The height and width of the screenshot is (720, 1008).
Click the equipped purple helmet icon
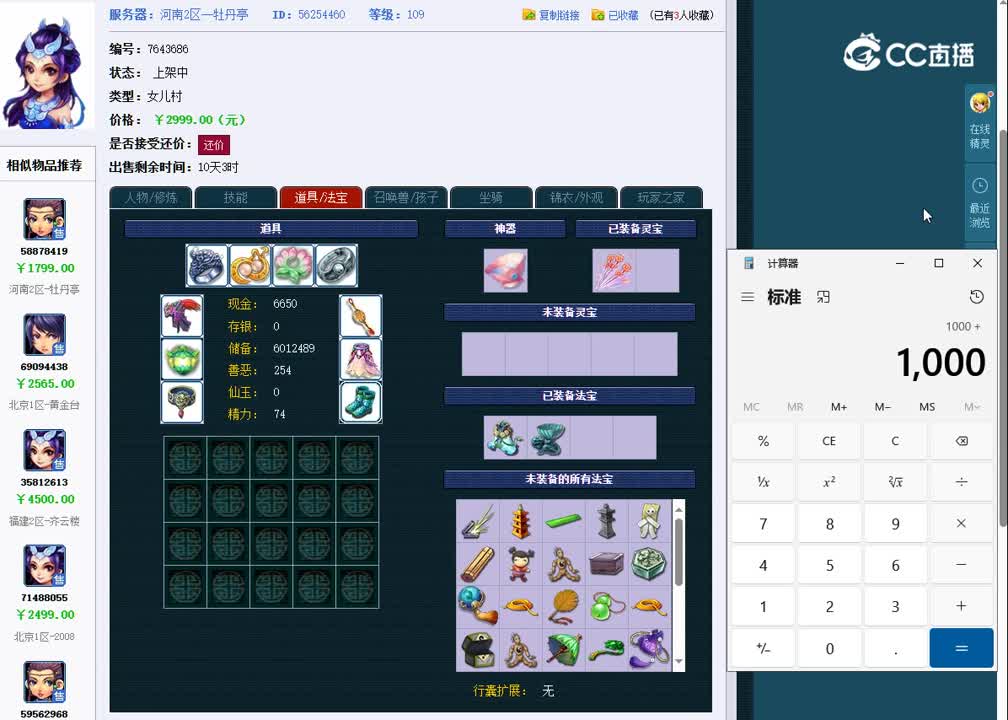pyautogui.click(x=182, y=316)
